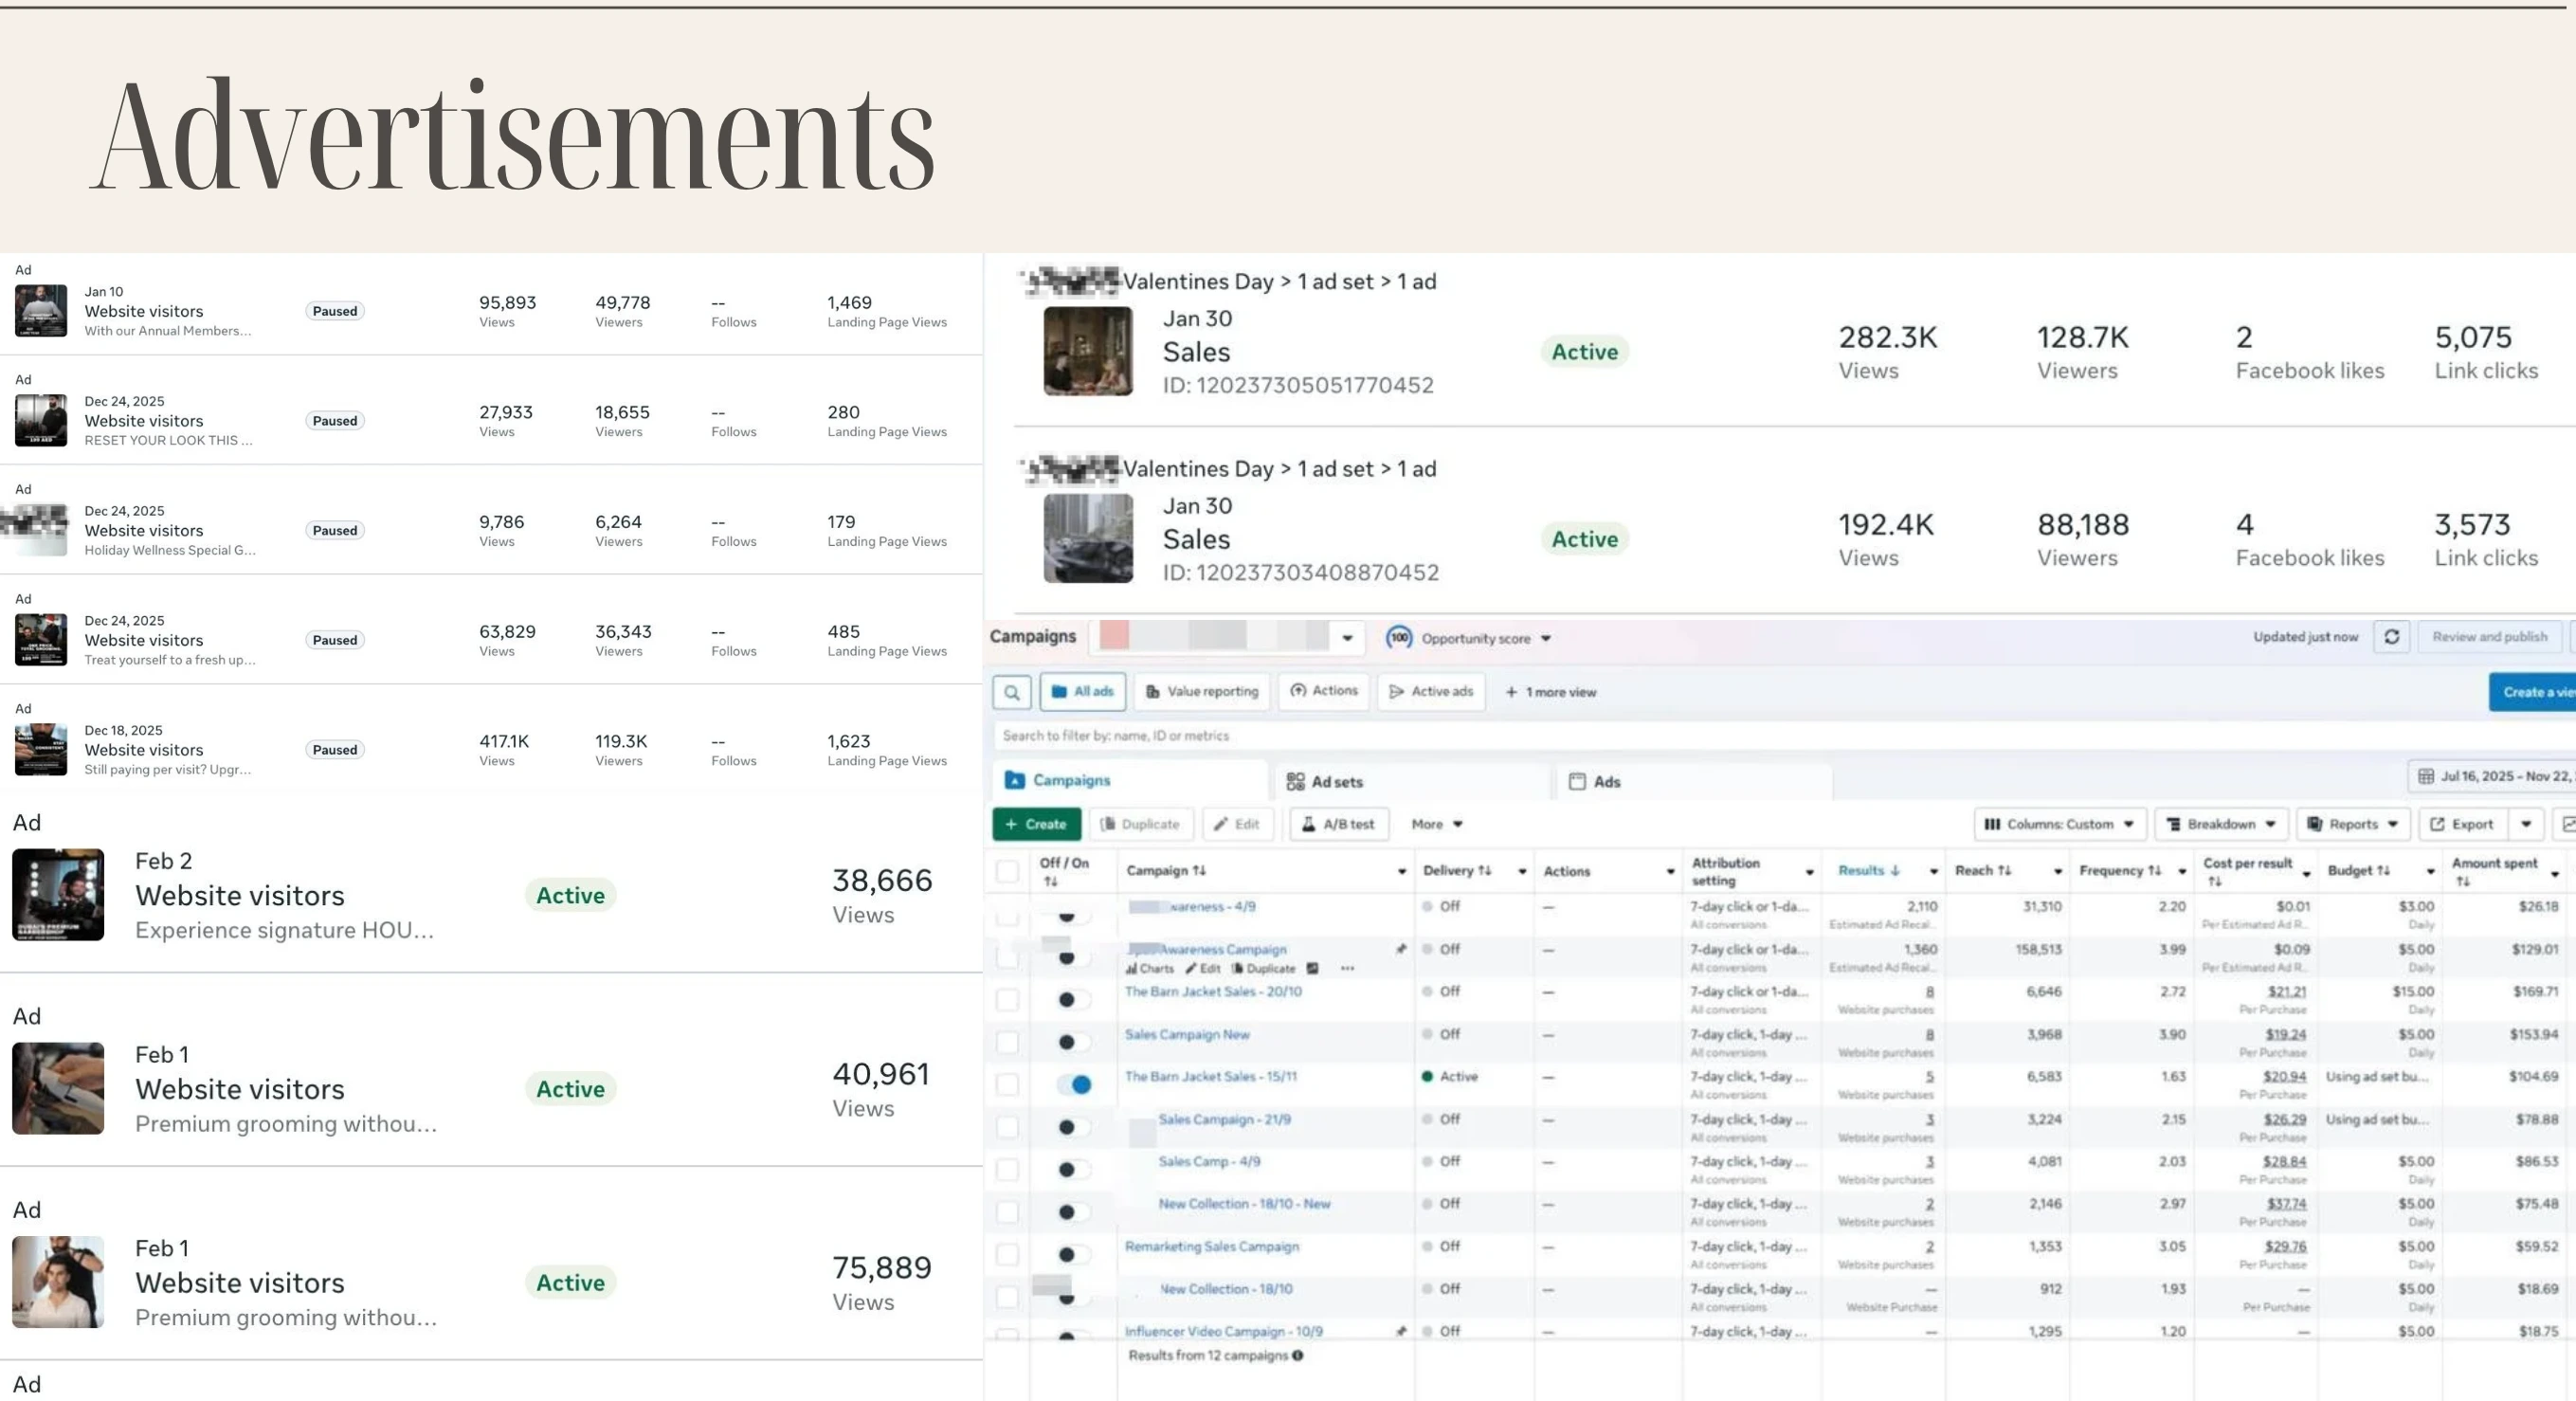Image resolution: width=2576 pixels, height=1401 pixels.
Task: Click the three-dot more icon under Awareness Campaign
Action: point(1347,969)
